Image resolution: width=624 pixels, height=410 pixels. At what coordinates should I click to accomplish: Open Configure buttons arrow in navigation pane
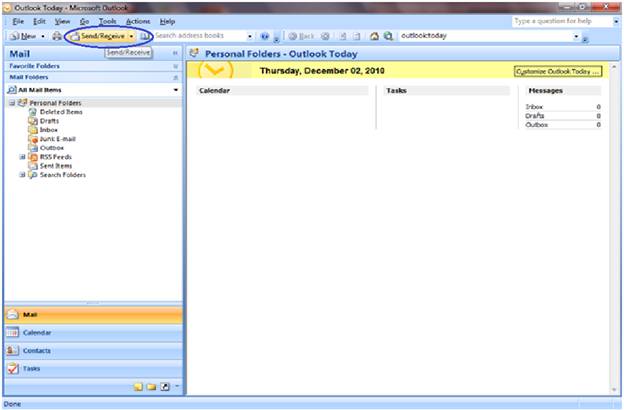[177, 386]
